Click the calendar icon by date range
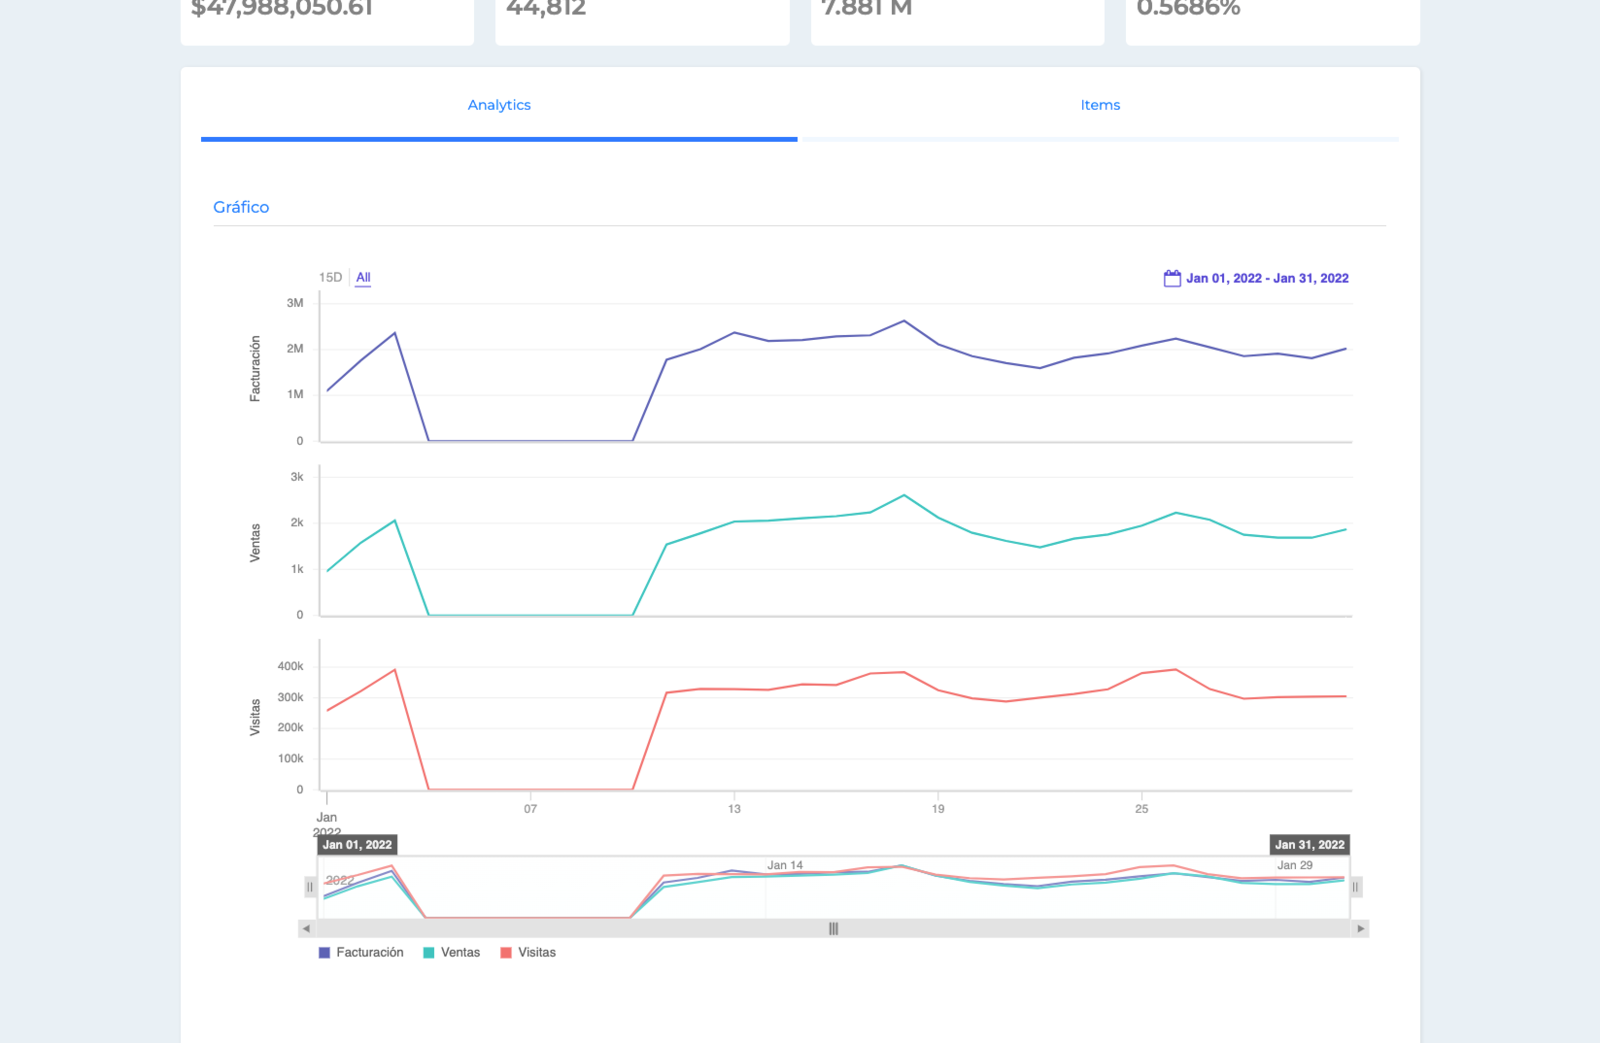This screenshot has width=1600, height=1043. [x=1172, y=278]
